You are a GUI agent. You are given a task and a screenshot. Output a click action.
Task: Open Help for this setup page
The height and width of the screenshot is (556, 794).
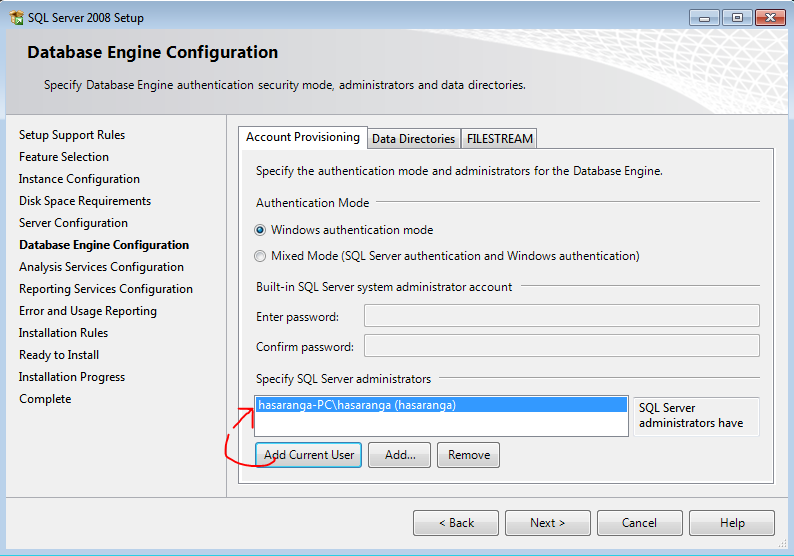pyautogui.click(x=732, y=523)
